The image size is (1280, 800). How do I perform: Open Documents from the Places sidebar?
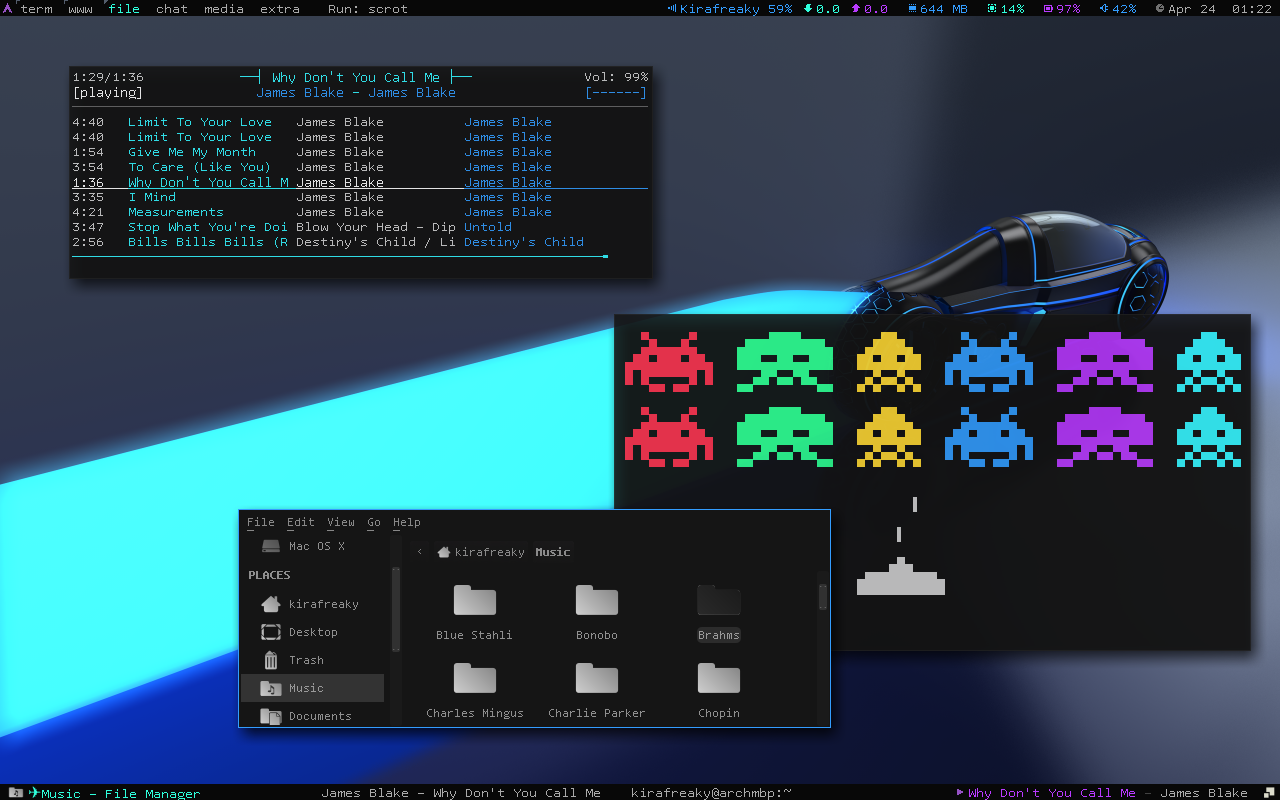[x=312, y=716]
